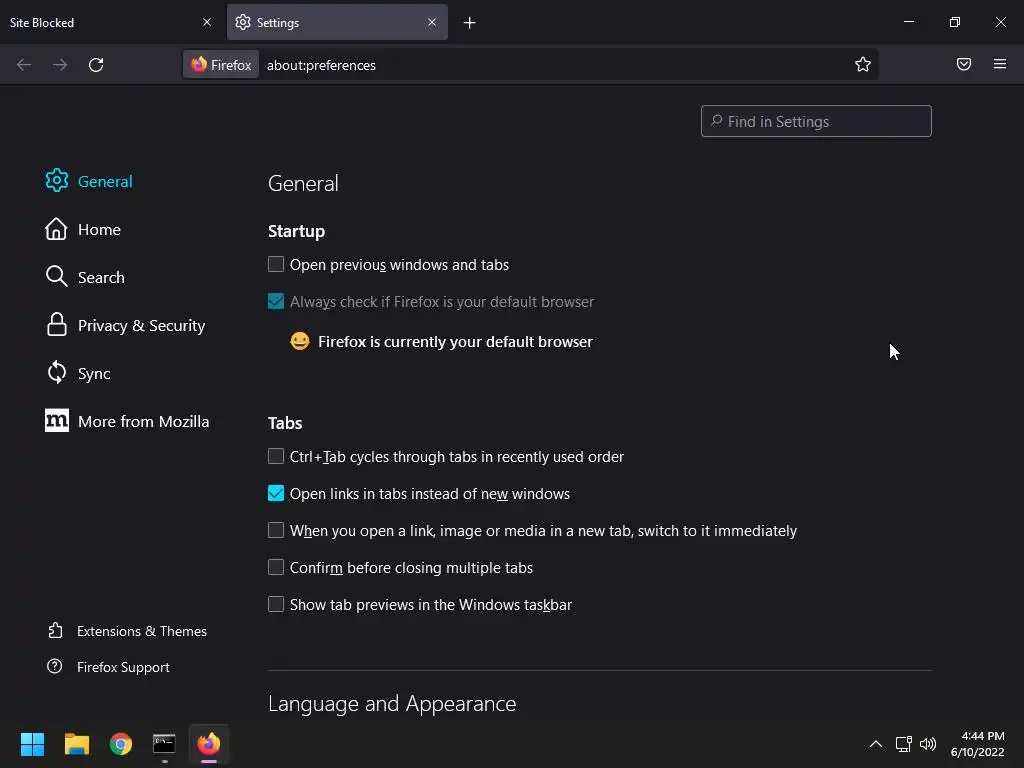The image size is (1024, 768).
Task: Open Sync settings category
Action: point(78,373)
